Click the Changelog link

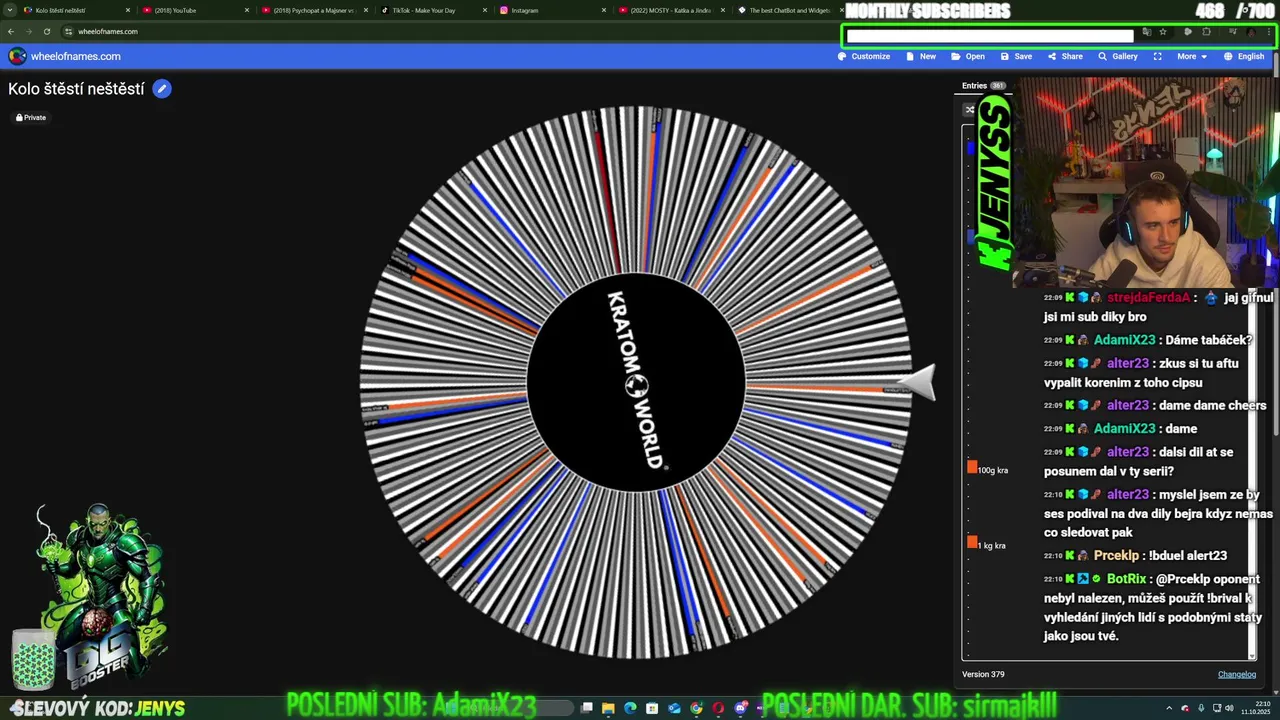1236,674
